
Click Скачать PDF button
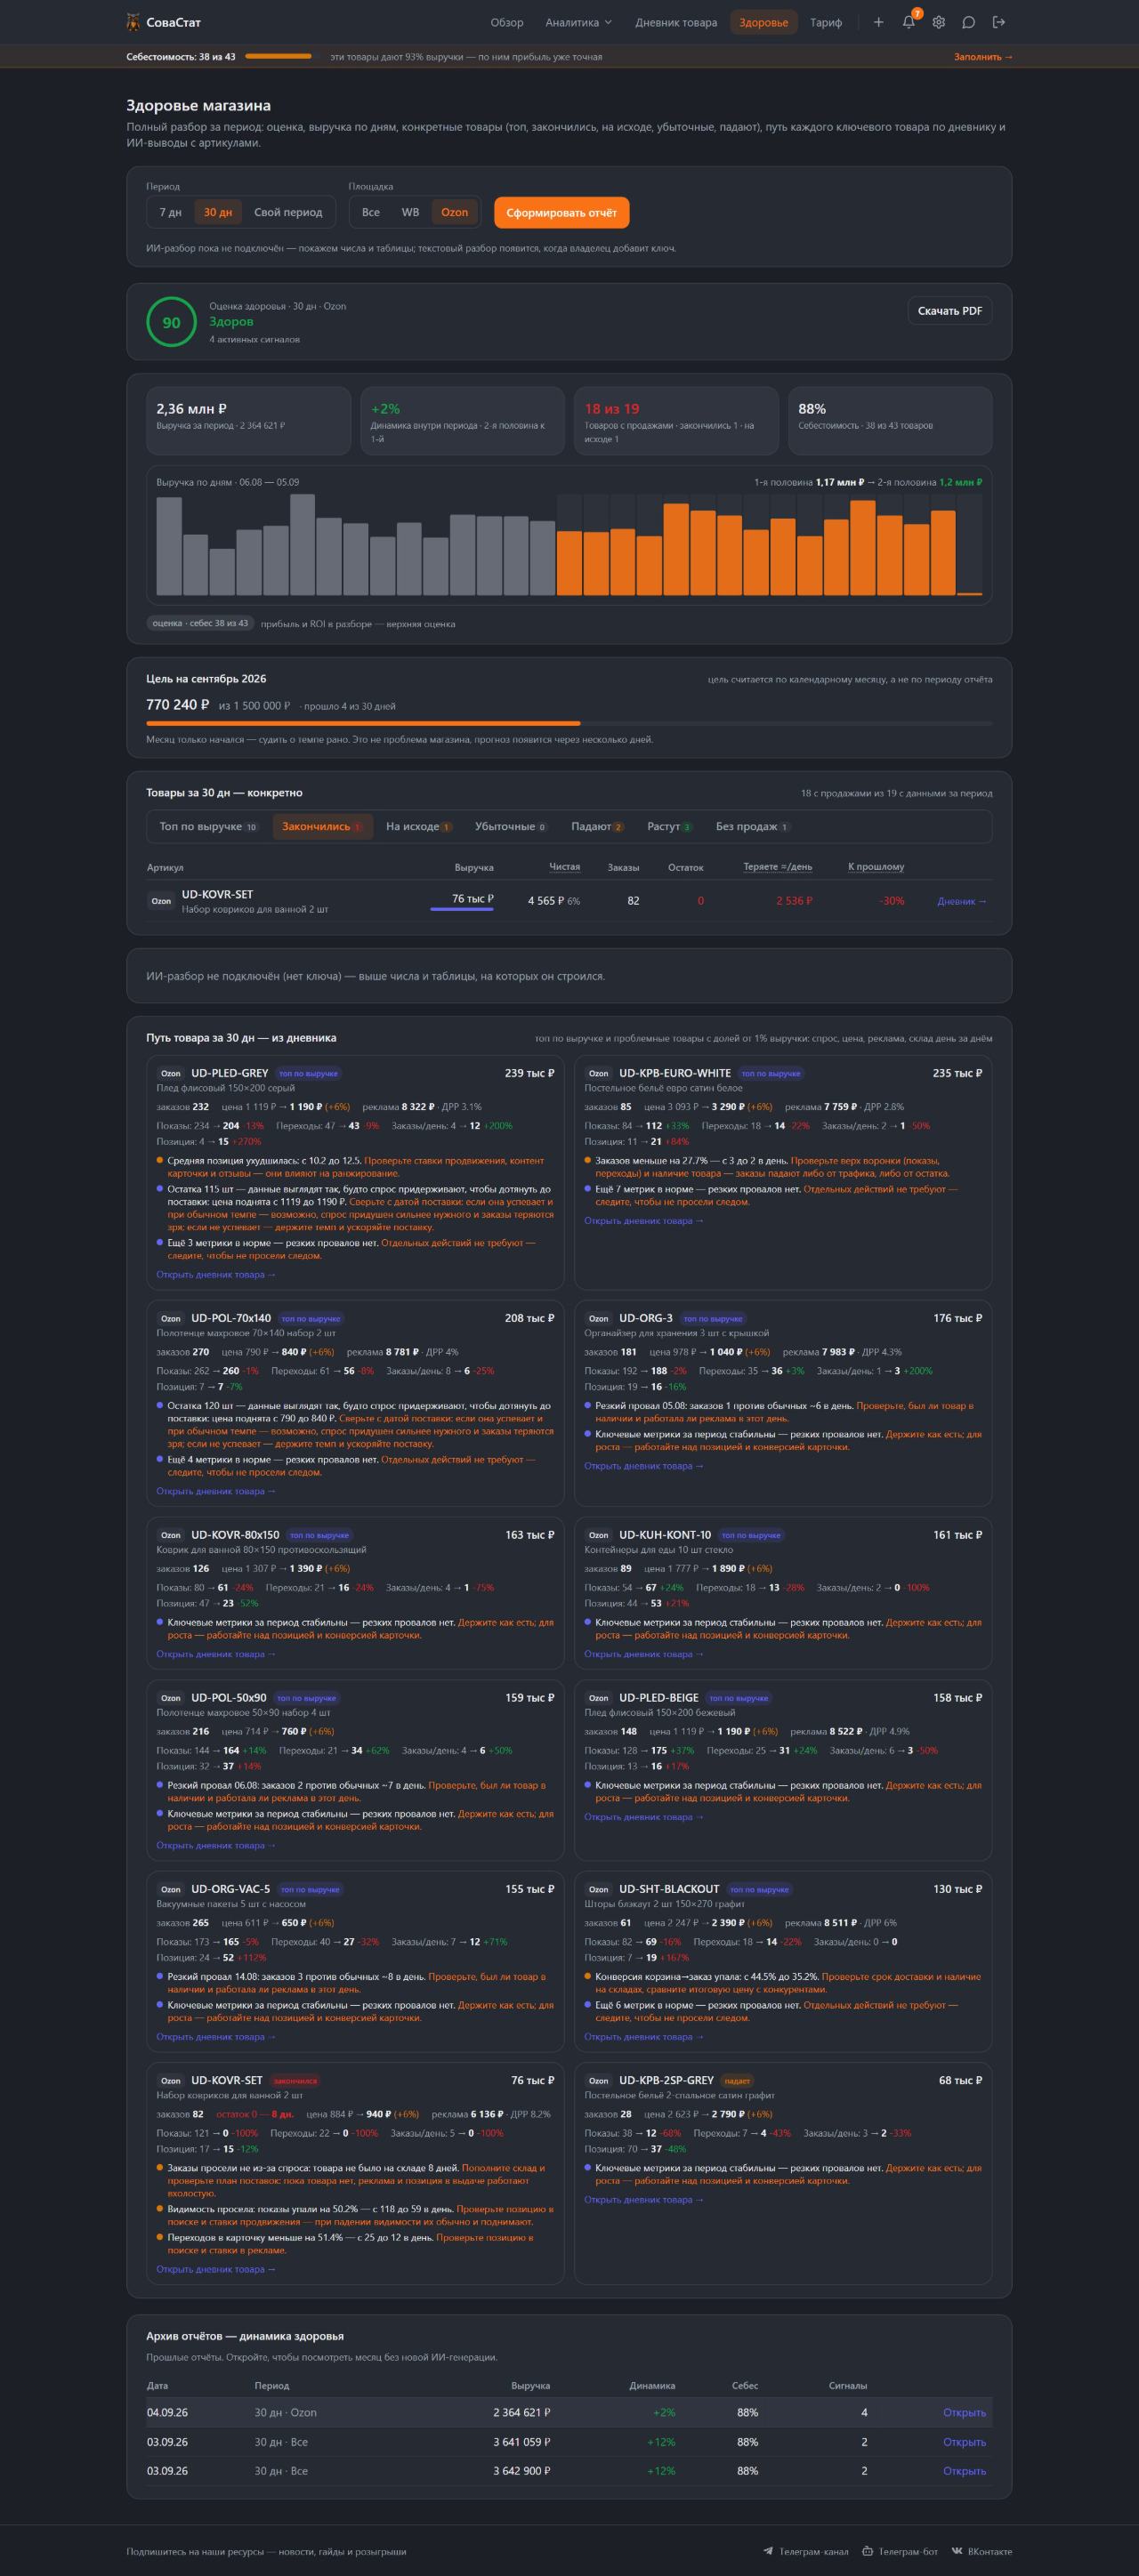949,311
